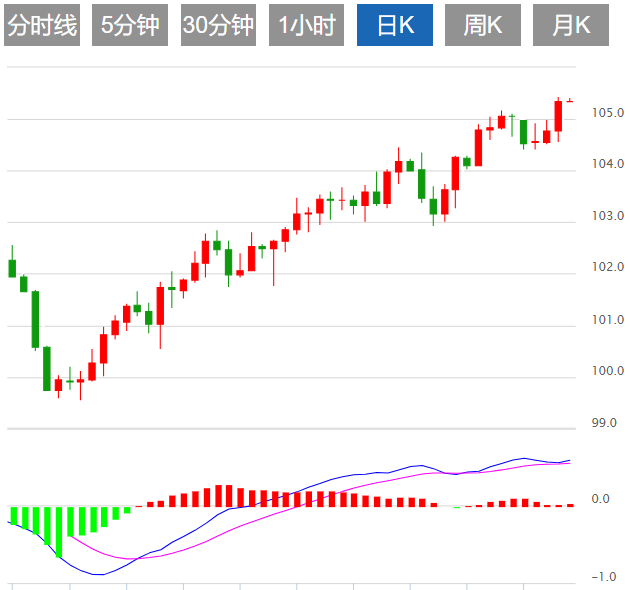
Task: Click the first green candlestick at left edge
Action: pyautogui.click(x=12, y=268)
